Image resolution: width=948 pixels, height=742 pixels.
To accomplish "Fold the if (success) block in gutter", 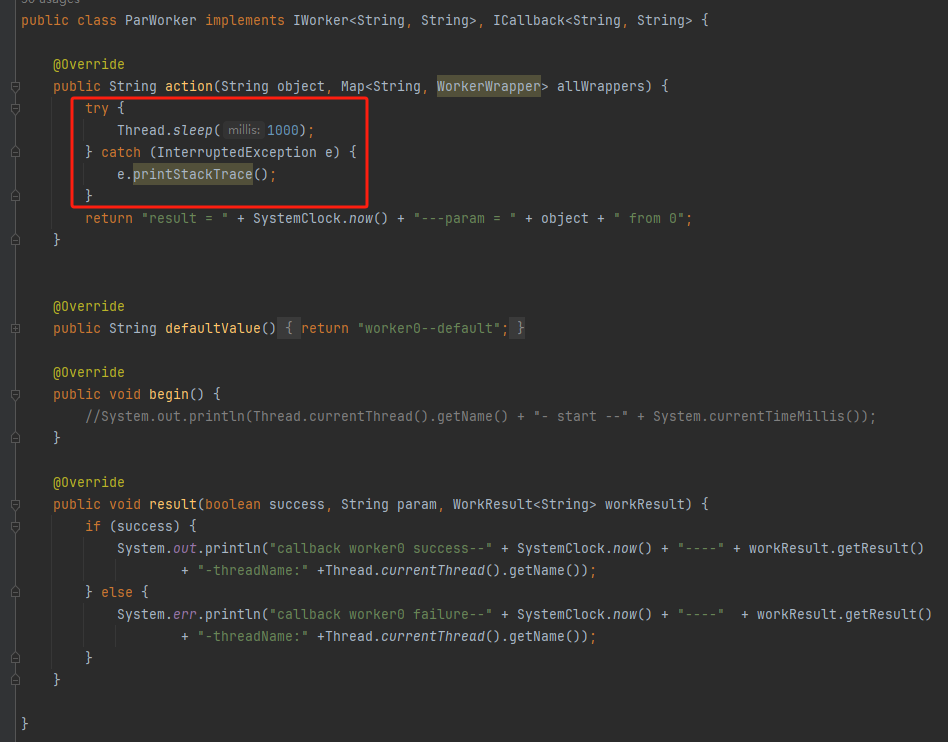I will tap(16, 527).
